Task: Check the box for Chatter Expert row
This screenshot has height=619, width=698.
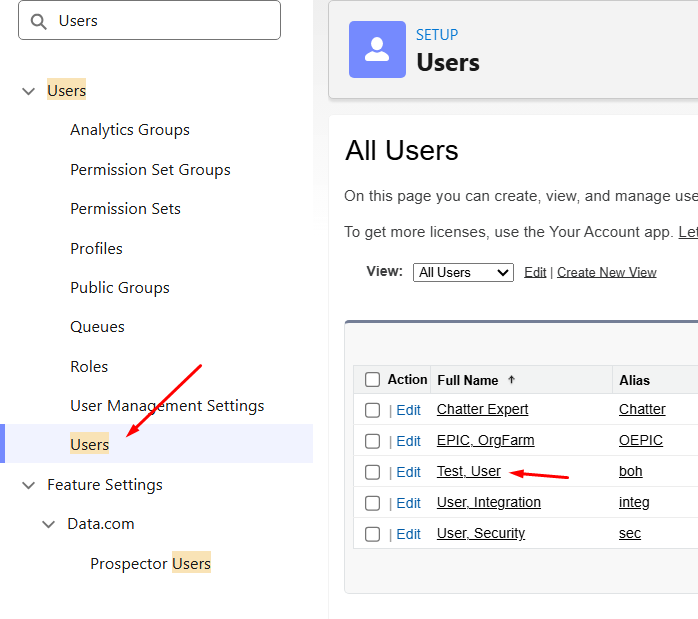Action: 373,410
